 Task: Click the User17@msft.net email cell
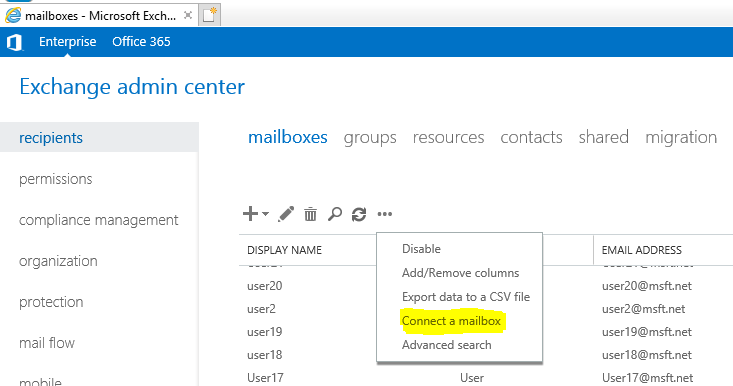tap(647, 378)
